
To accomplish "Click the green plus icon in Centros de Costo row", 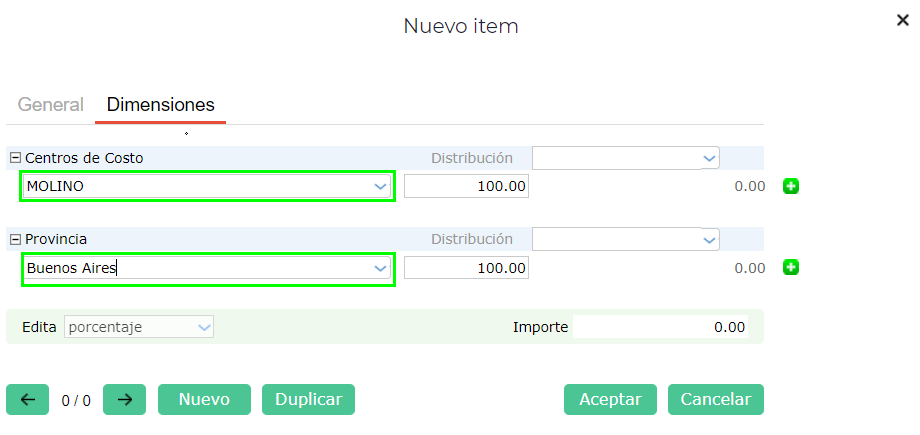I will point(790,186).
